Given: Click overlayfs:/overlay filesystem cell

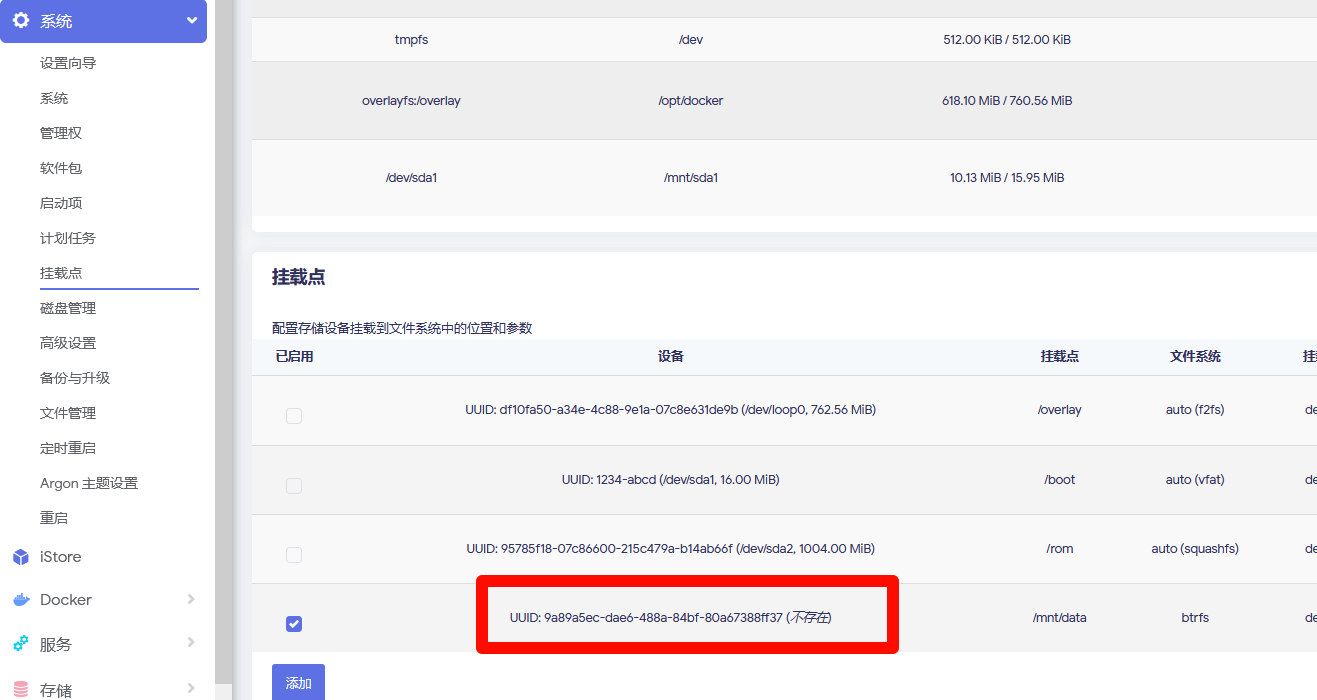Looking at the screenshot, I should (x=411, y=101).
